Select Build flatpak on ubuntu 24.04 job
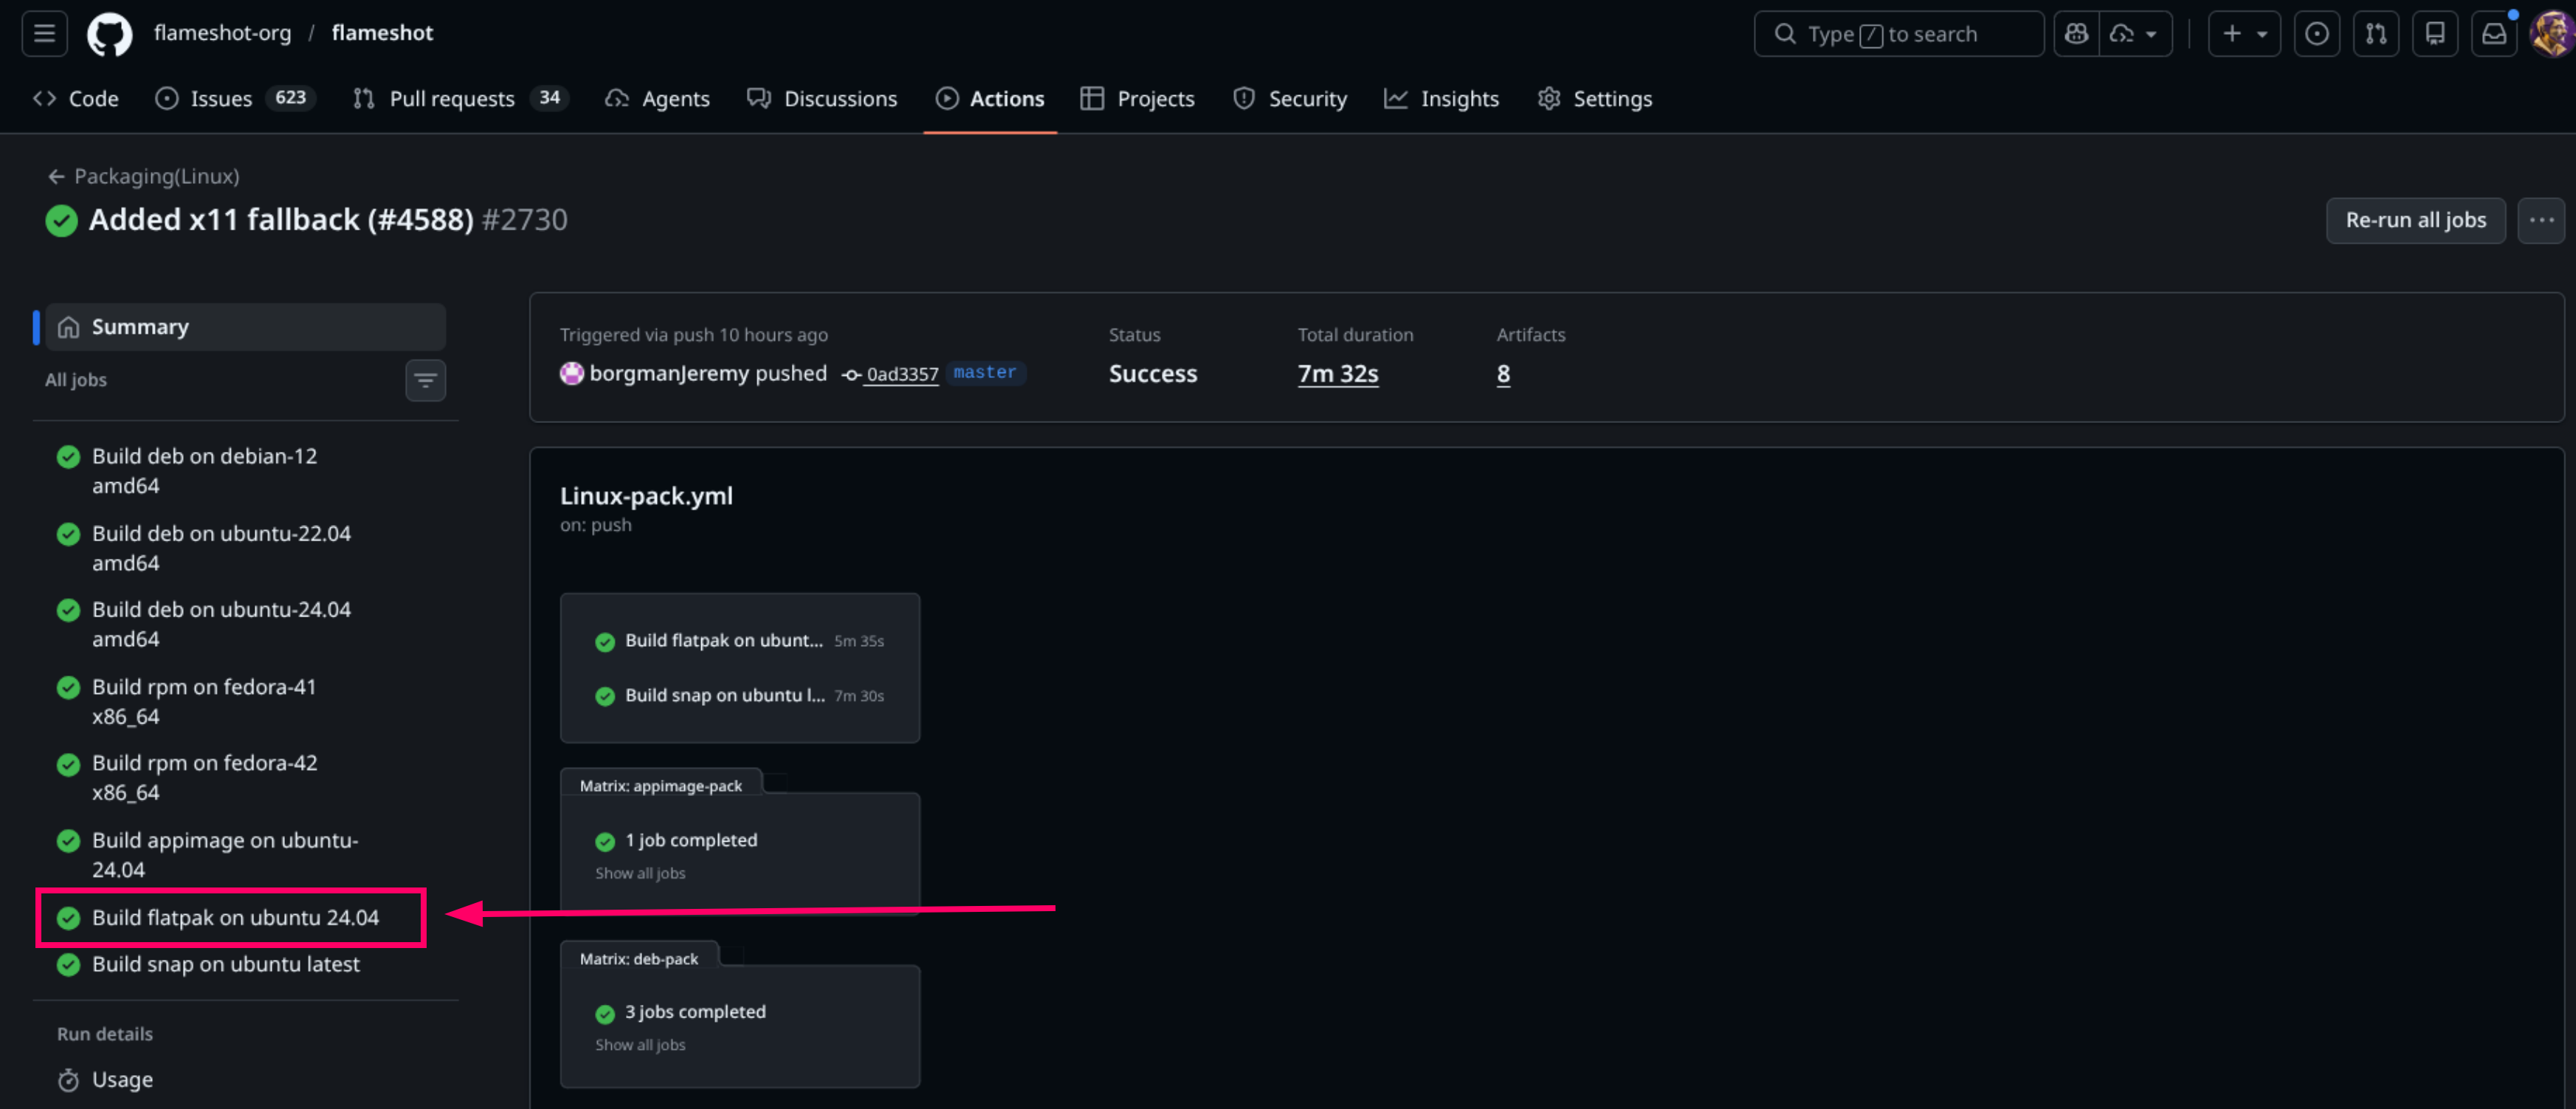 pos(235,917)
